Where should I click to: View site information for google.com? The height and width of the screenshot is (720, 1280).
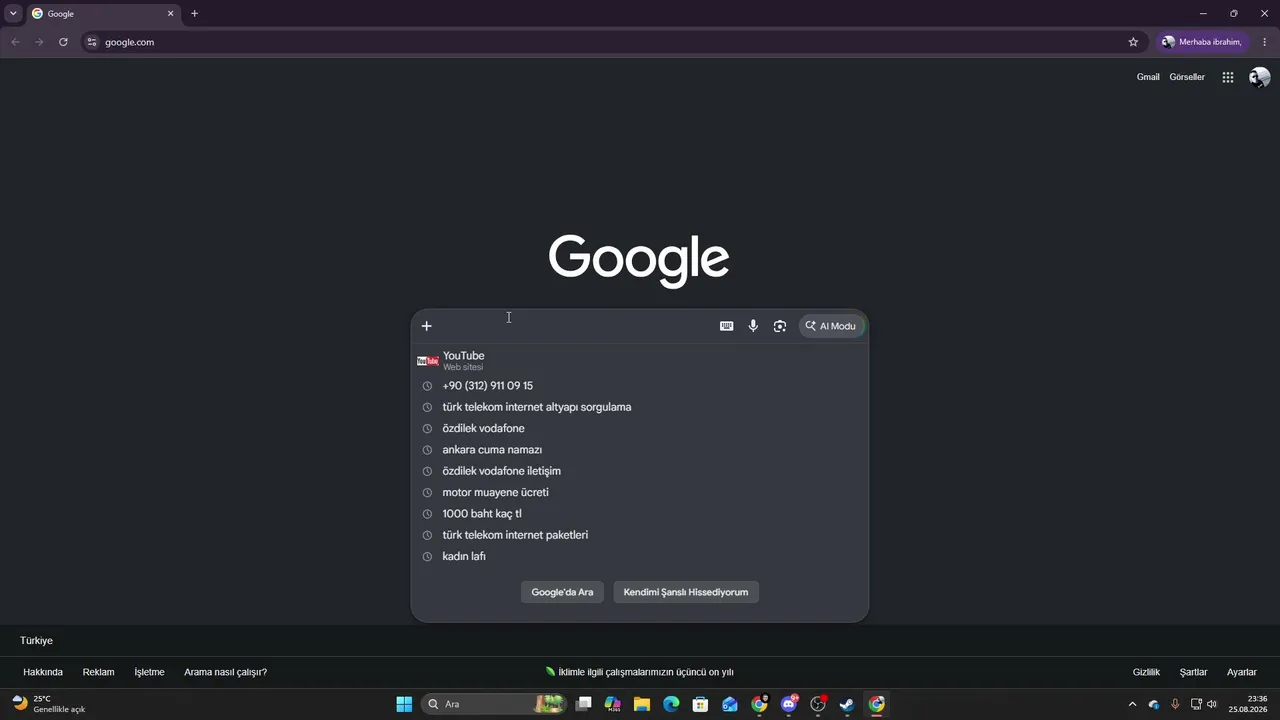92,42
